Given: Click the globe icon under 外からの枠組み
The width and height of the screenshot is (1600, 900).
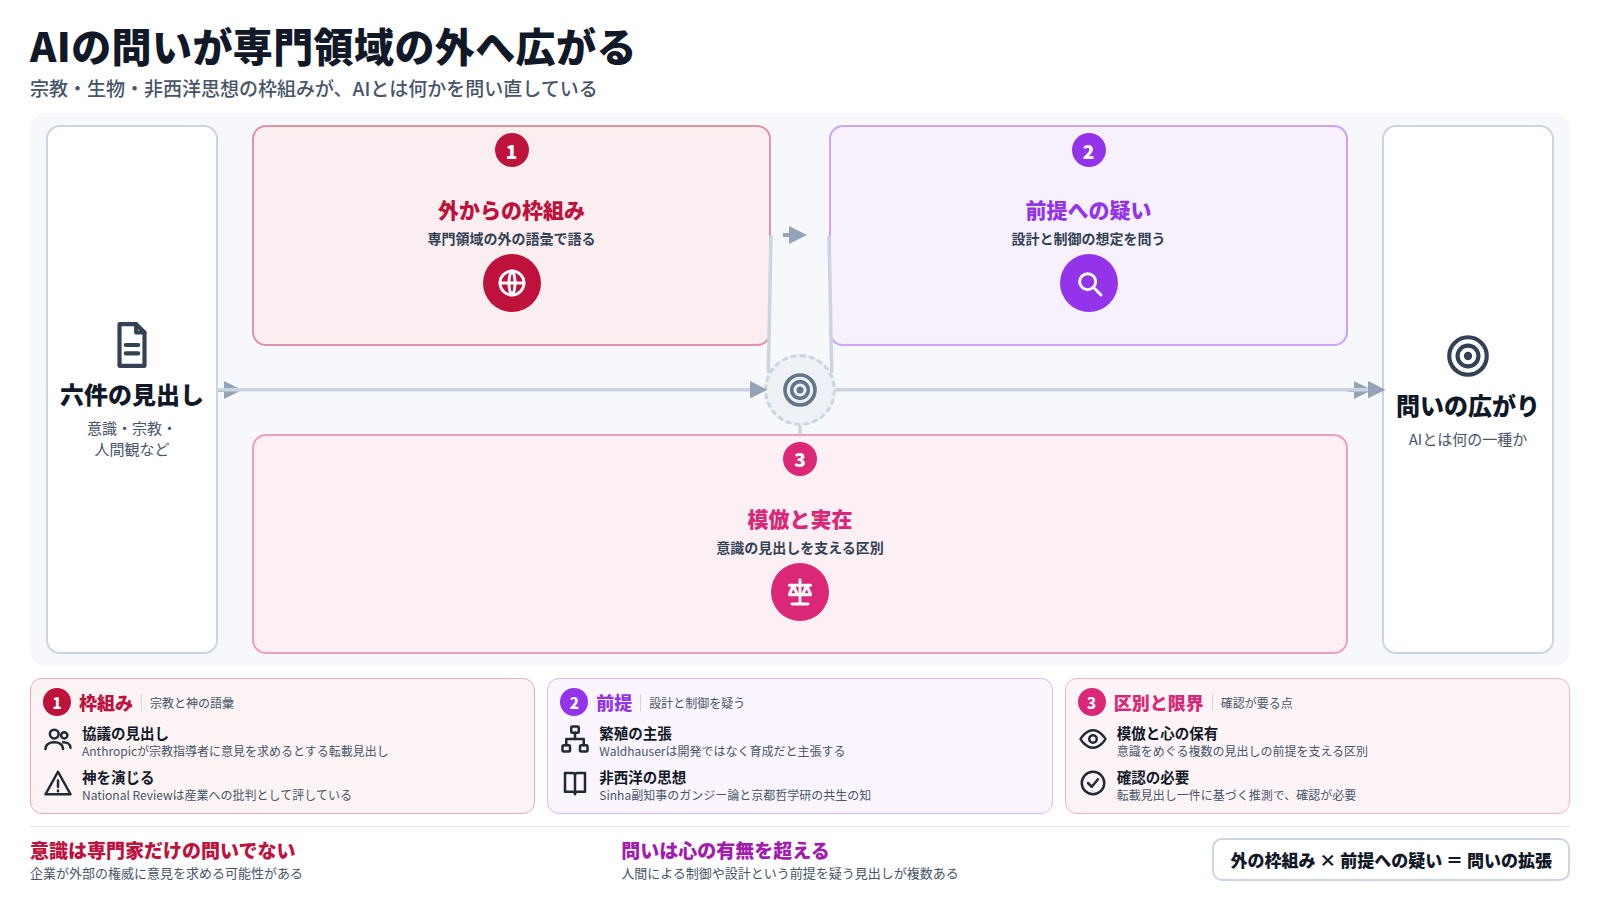Looking at the screenshot, I should [512, 283].
